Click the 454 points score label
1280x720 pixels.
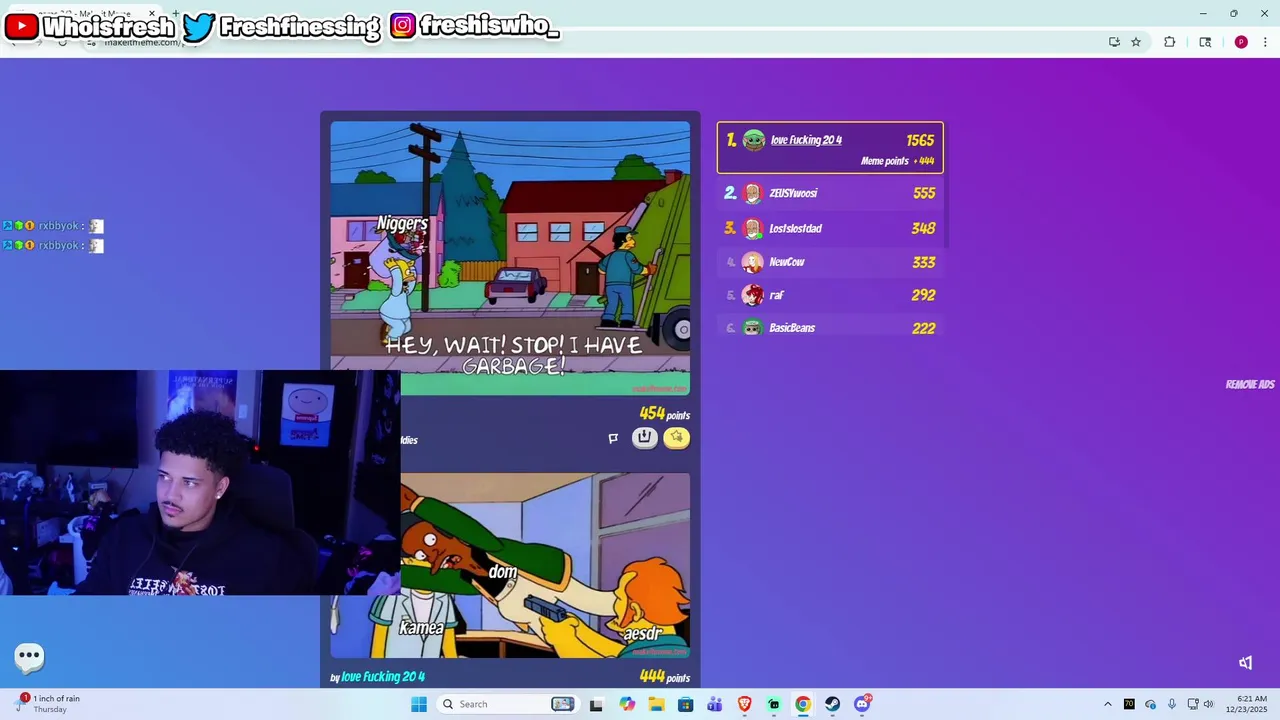664,414
